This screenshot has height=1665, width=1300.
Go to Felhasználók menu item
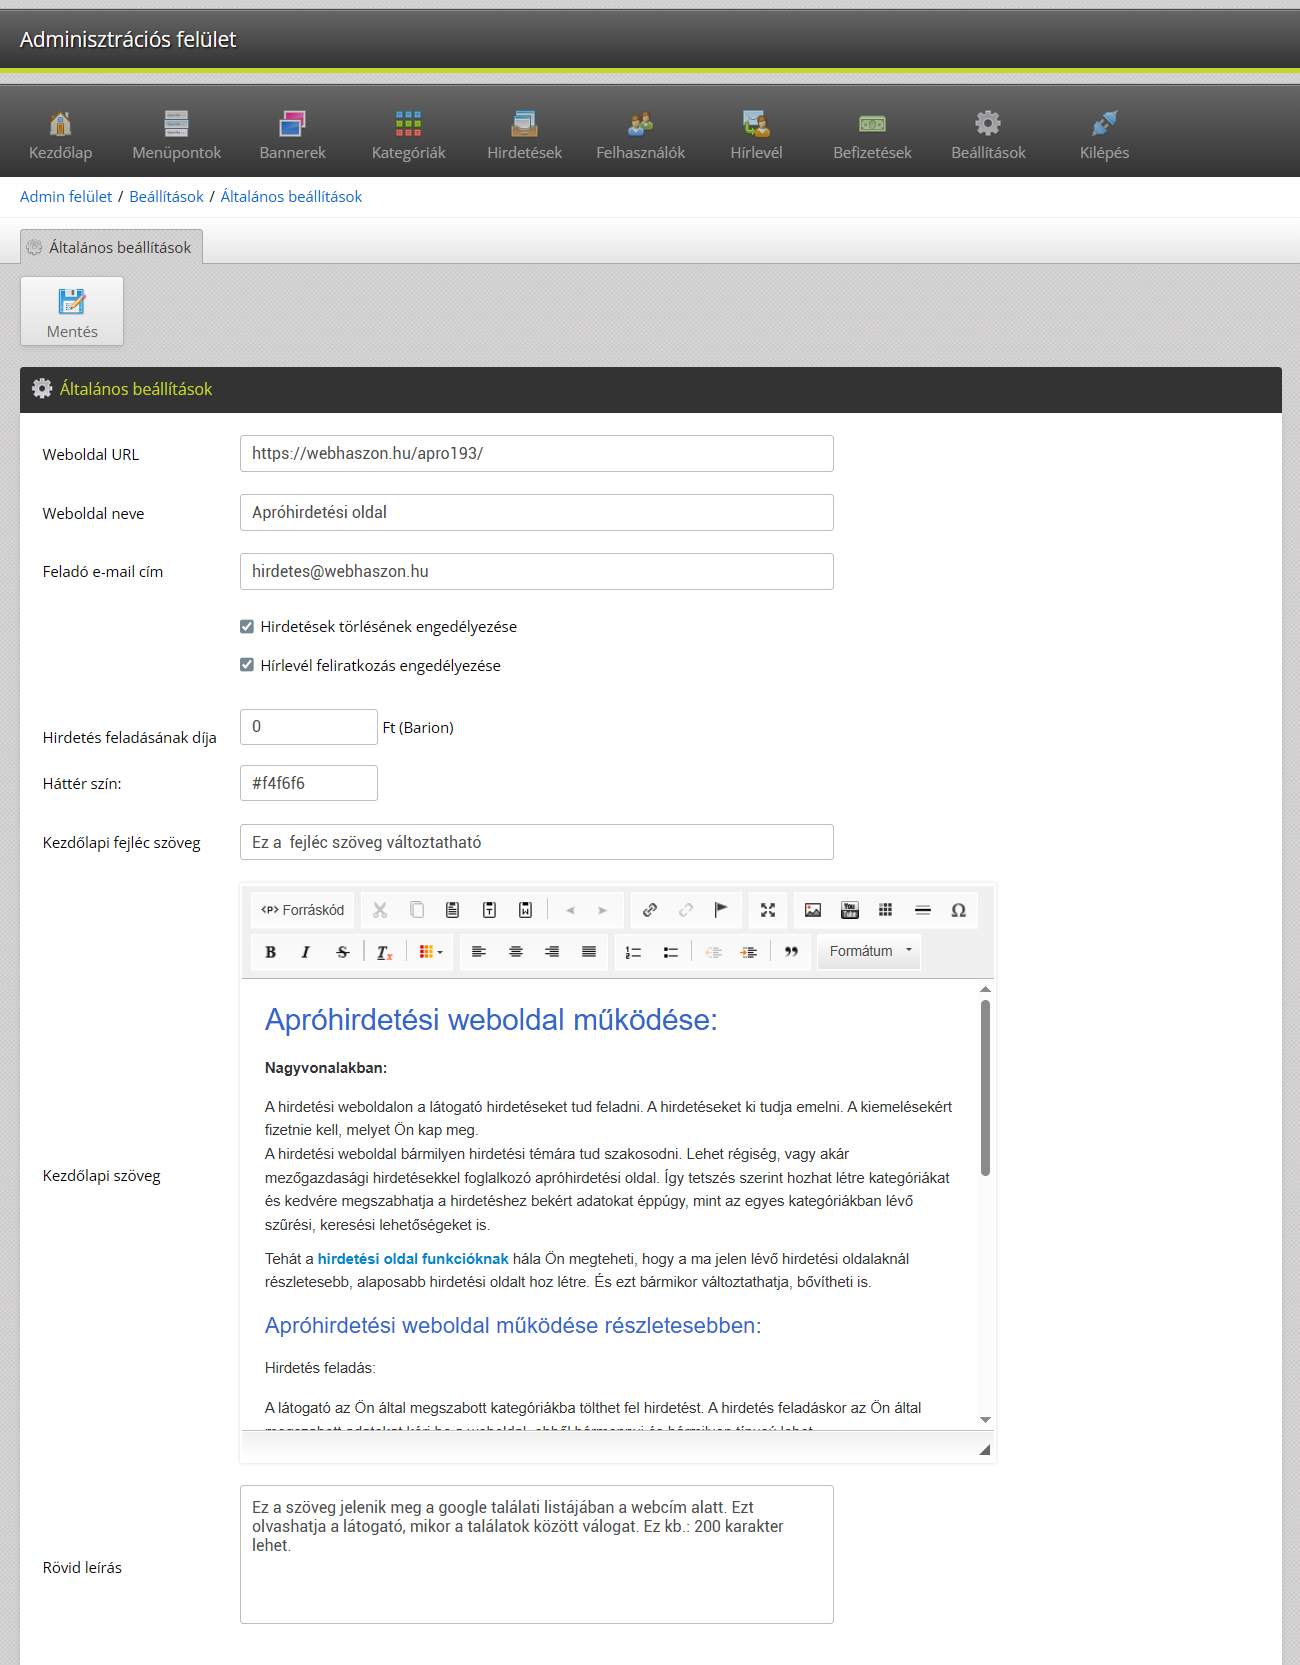[x=640, y=135]
